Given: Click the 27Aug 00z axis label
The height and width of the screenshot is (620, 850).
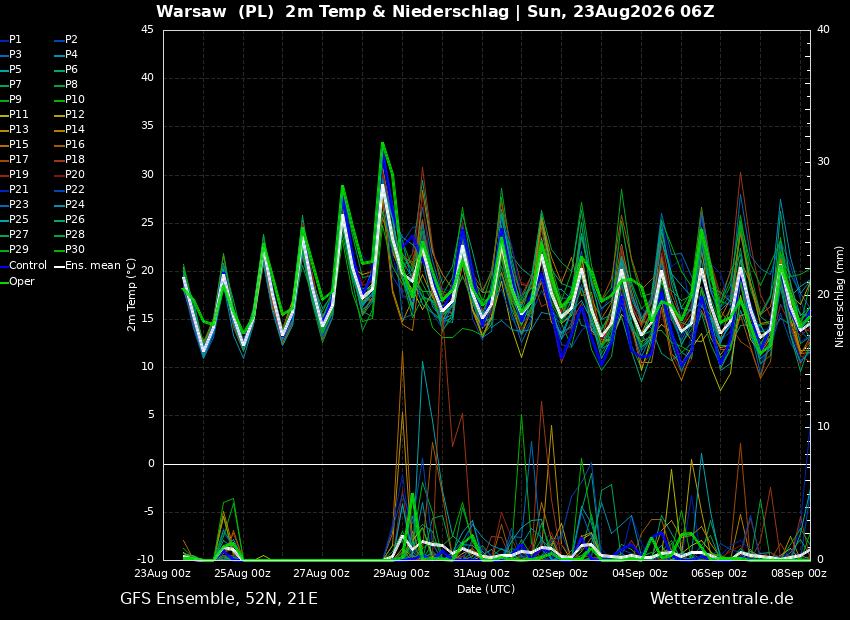Looking at the screenshot, I should click(x=323, y=573).
